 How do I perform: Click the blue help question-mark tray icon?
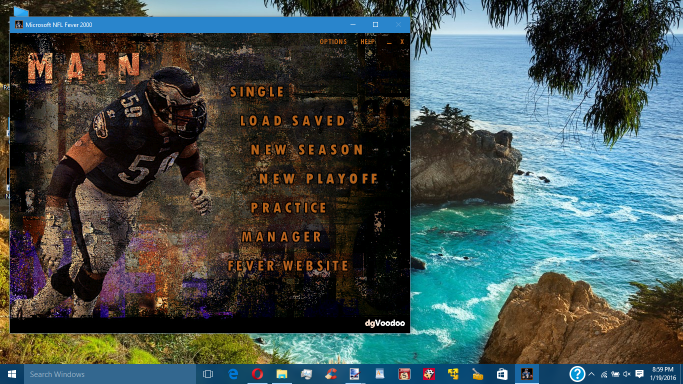577,374
